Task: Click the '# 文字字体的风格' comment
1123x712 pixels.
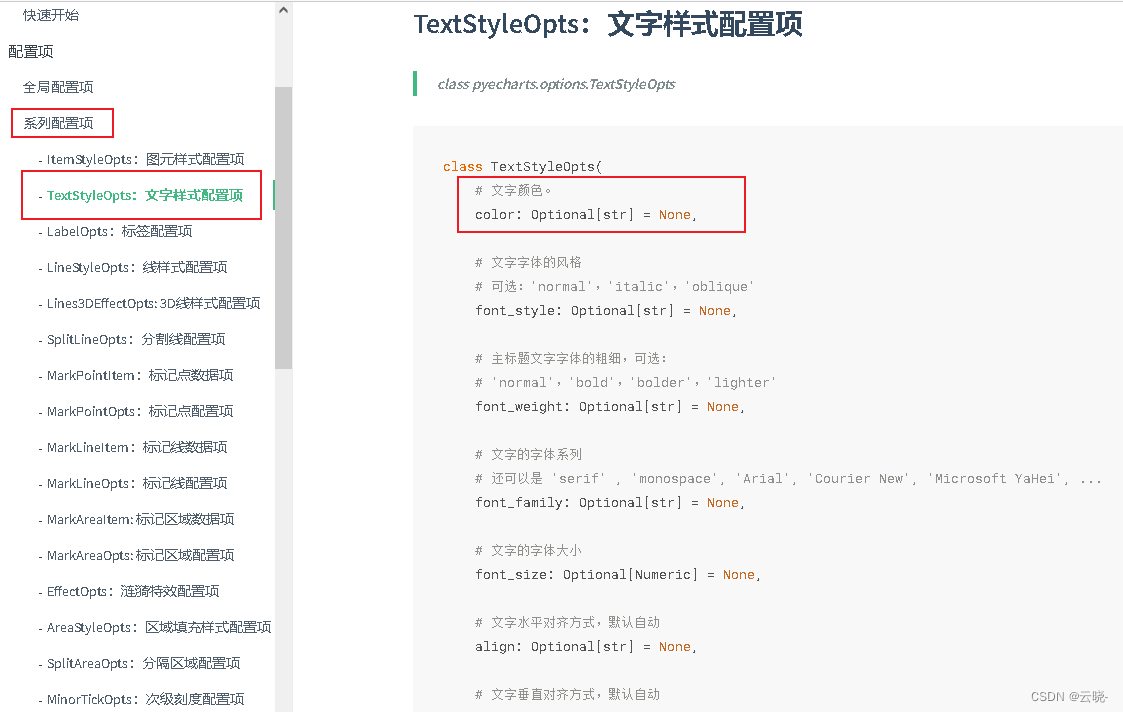Action: pos(528,262)
